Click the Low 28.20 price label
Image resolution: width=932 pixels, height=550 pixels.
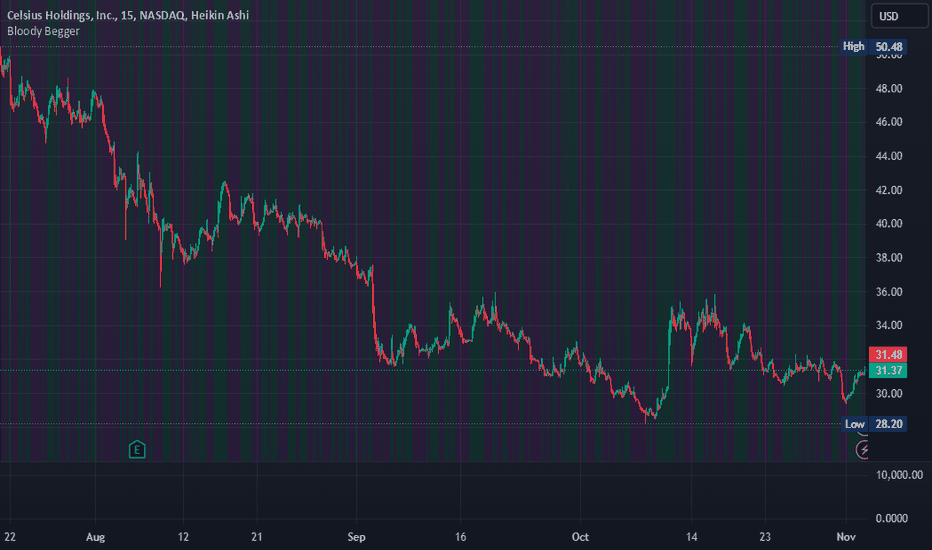[x=875, y=424]
